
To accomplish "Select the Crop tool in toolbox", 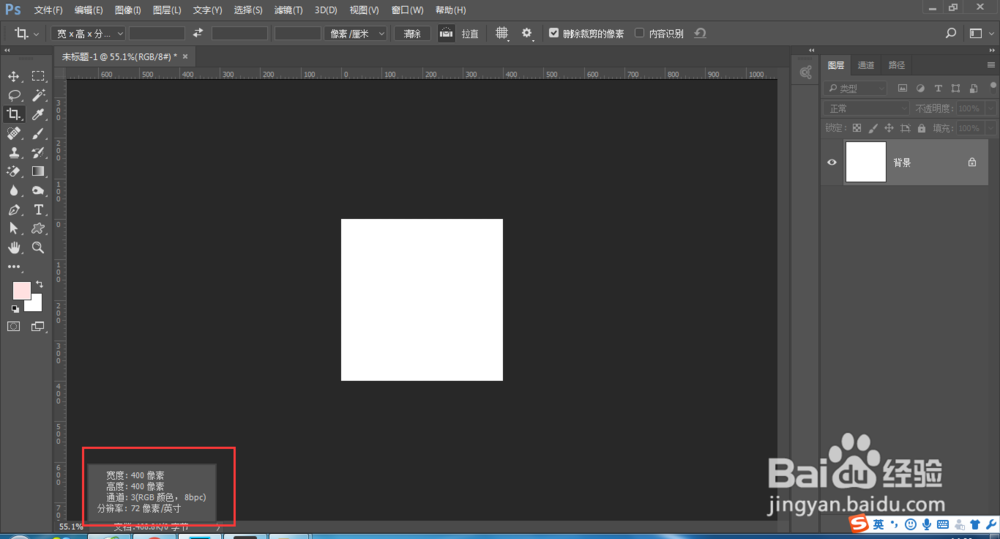I will click(13, 114).
